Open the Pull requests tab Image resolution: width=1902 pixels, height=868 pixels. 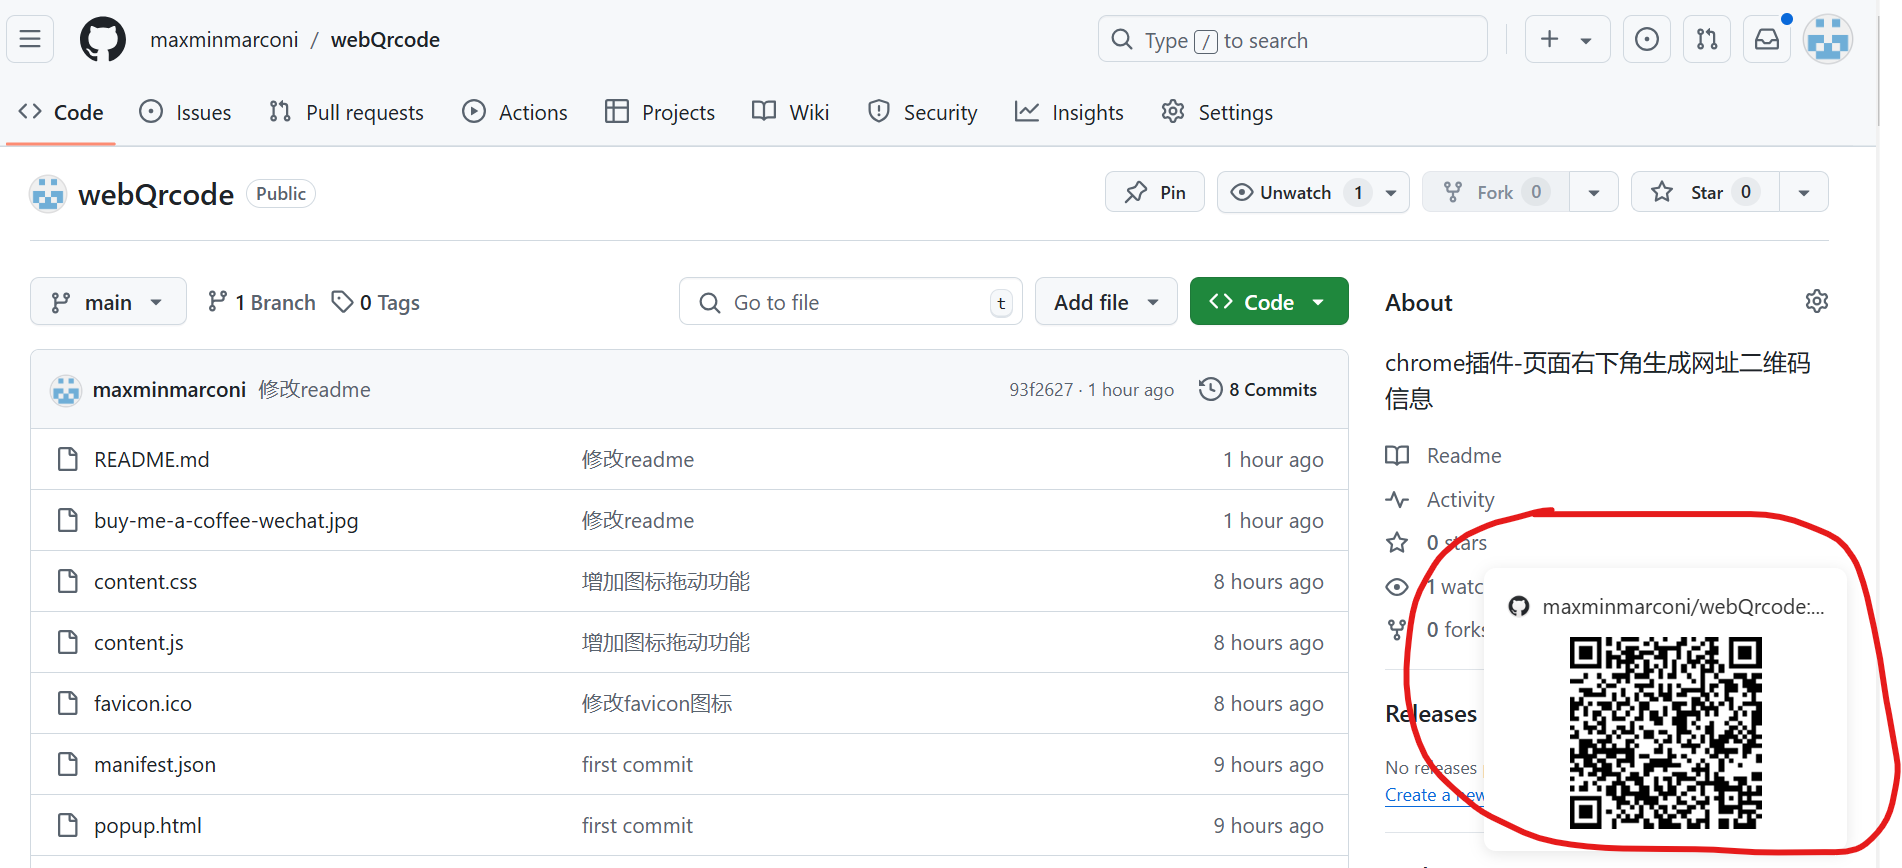click(x=346, y=112)
